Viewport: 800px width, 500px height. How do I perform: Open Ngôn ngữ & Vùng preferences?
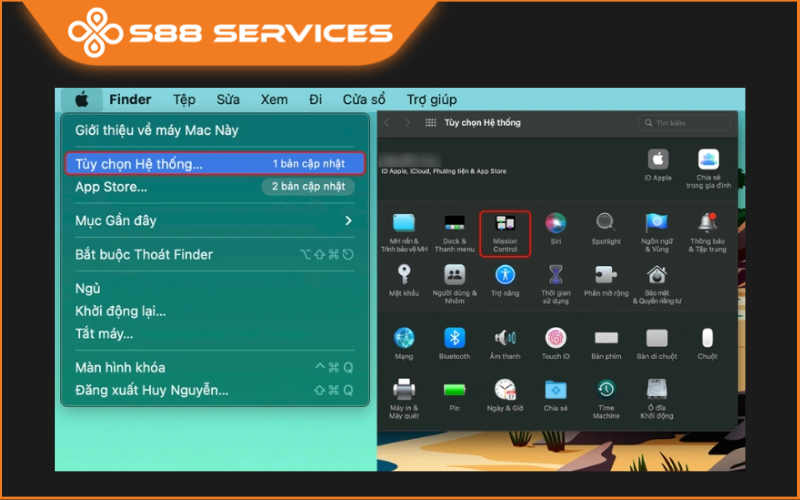[x=657, y=233]
